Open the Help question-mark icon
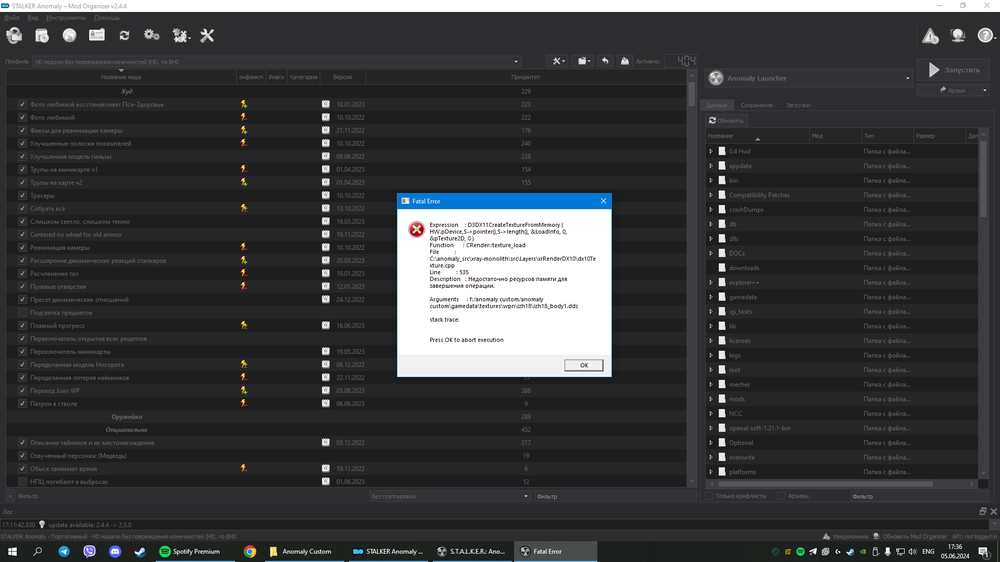Viewport: 1000px width, 562px height. click(985, 36)
